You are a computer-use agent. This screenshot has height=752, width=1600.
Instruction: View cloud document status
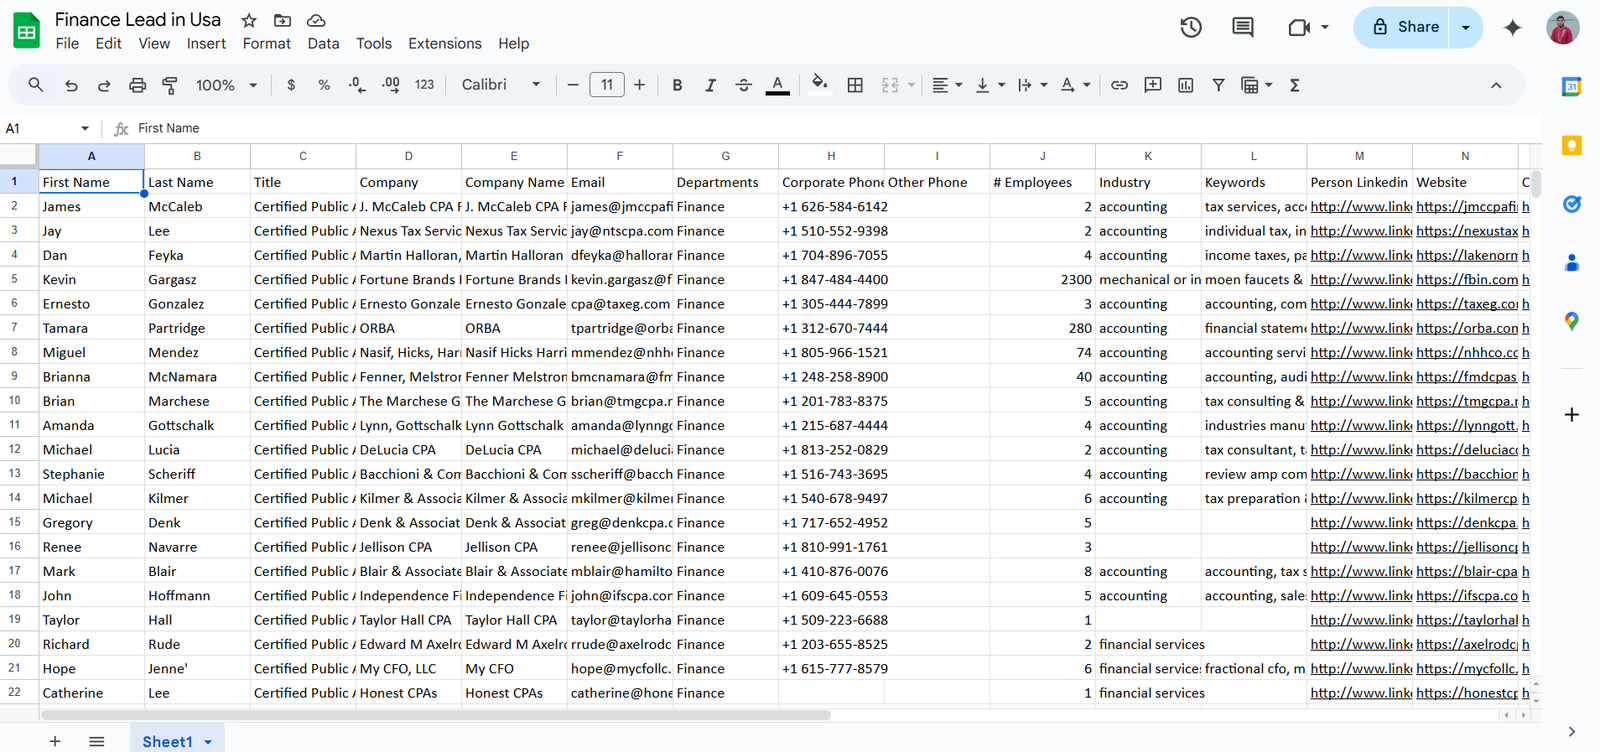pyautogui.click(x=316, y=20)
